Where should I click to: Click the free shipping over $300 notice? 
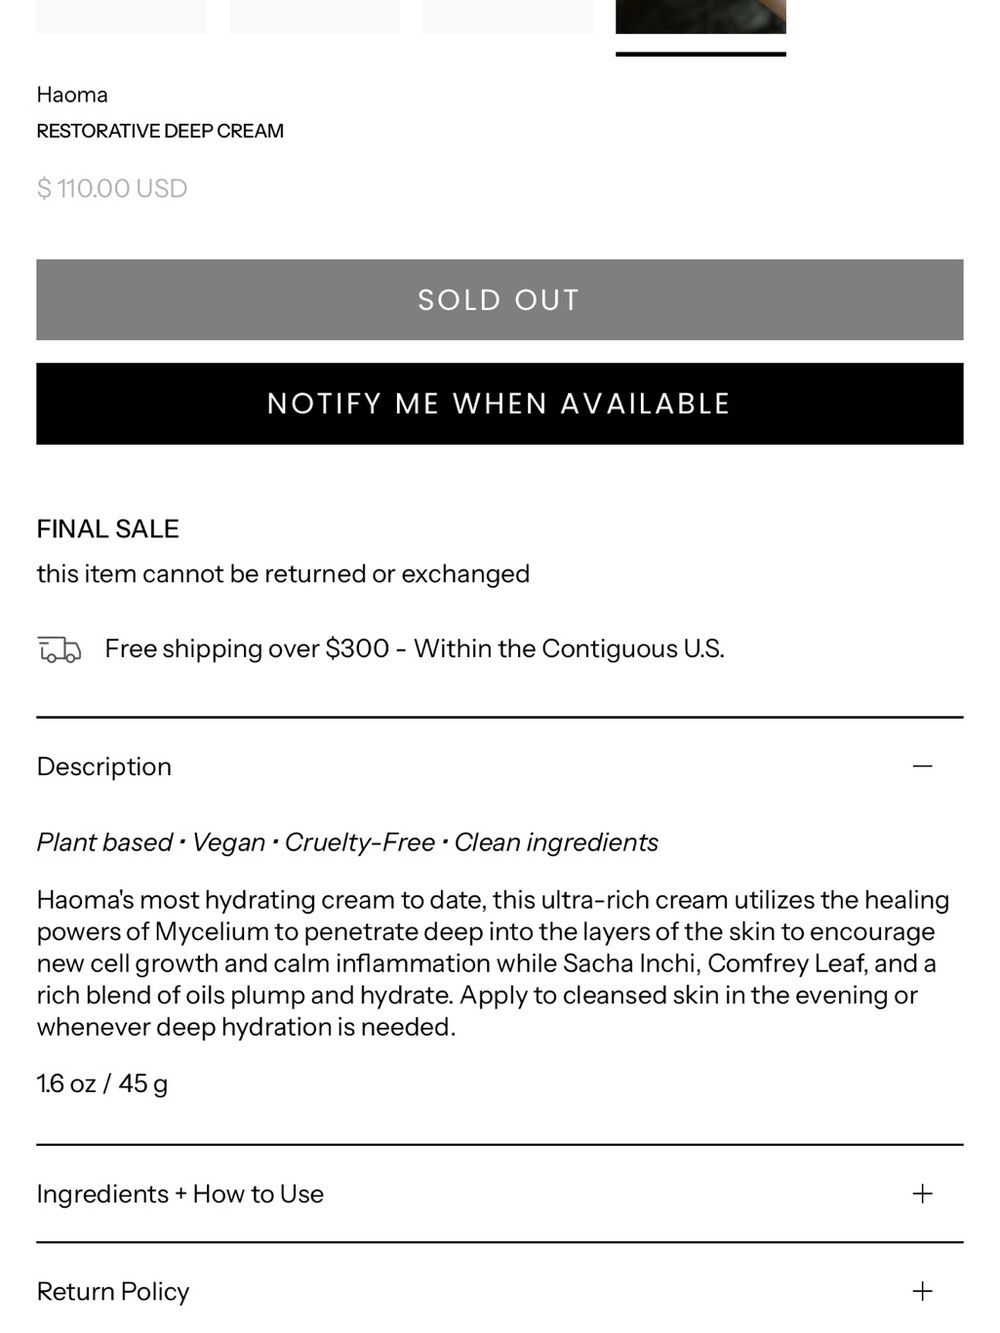point(415,649)
